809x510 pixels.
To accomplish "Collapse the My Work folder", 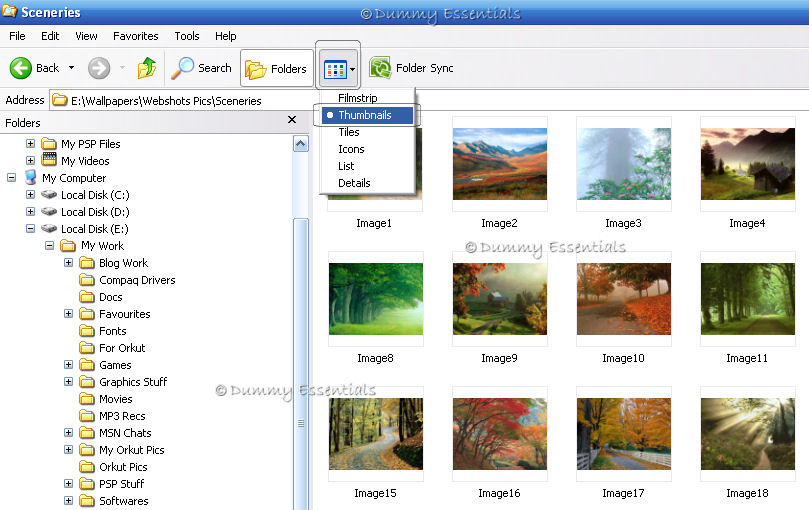I will coord(50,246).
